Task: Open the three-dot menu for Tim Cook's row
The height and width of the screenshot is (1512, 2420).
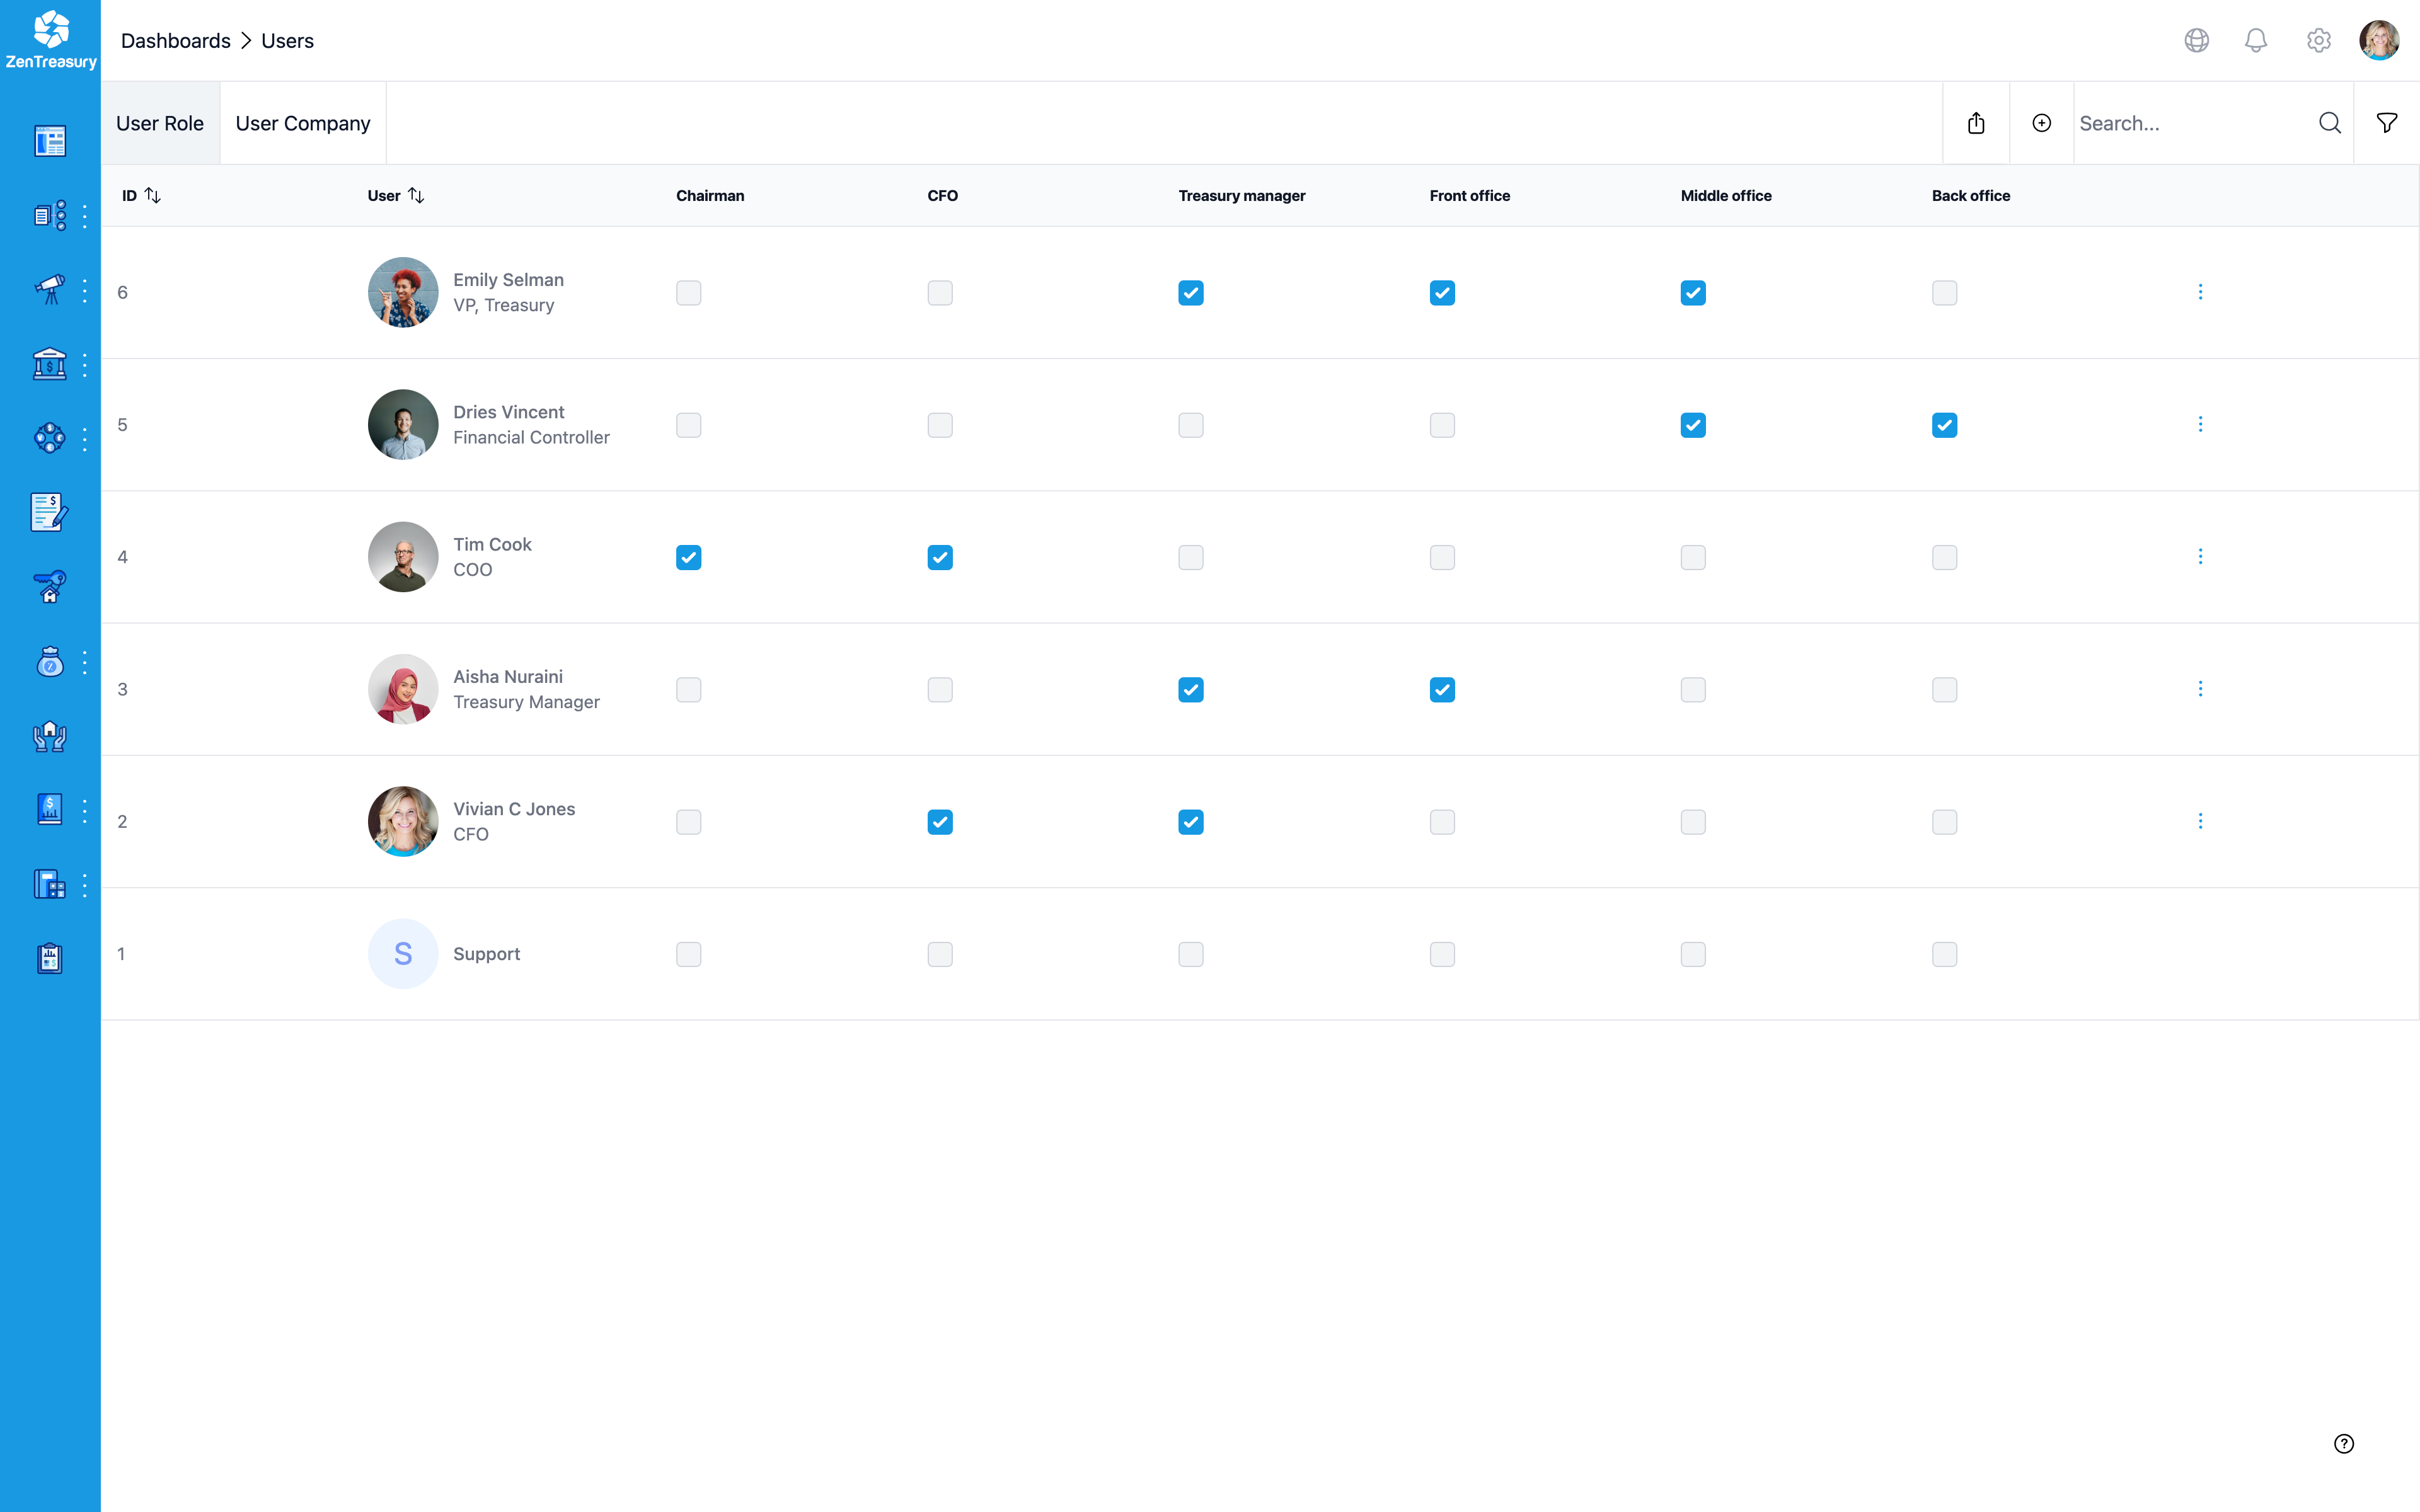Action: (x=2200, y=556)
